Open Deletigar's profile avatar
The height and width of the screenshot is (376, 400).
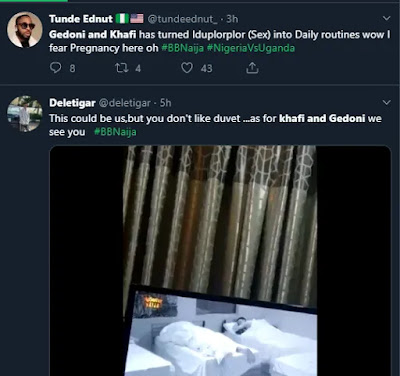tap(25, 114)
